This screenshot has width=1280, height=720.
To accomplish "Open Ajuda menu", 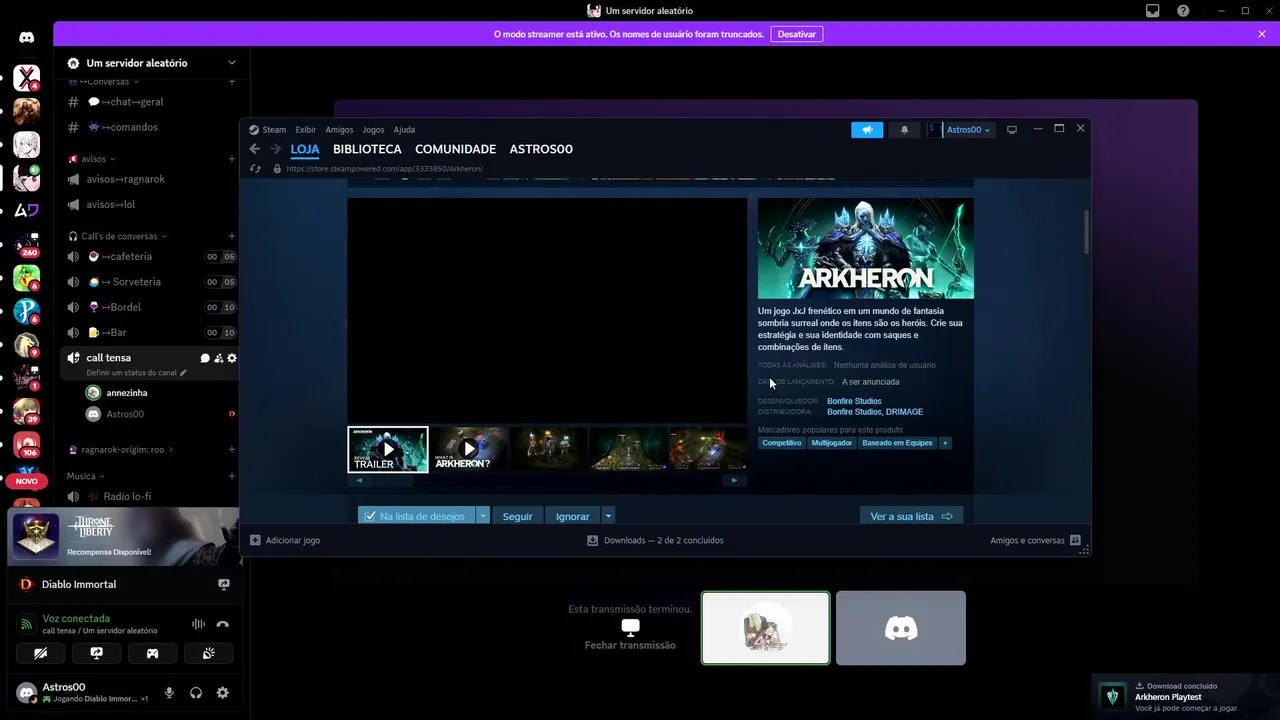I will click(x=404, y=130).
